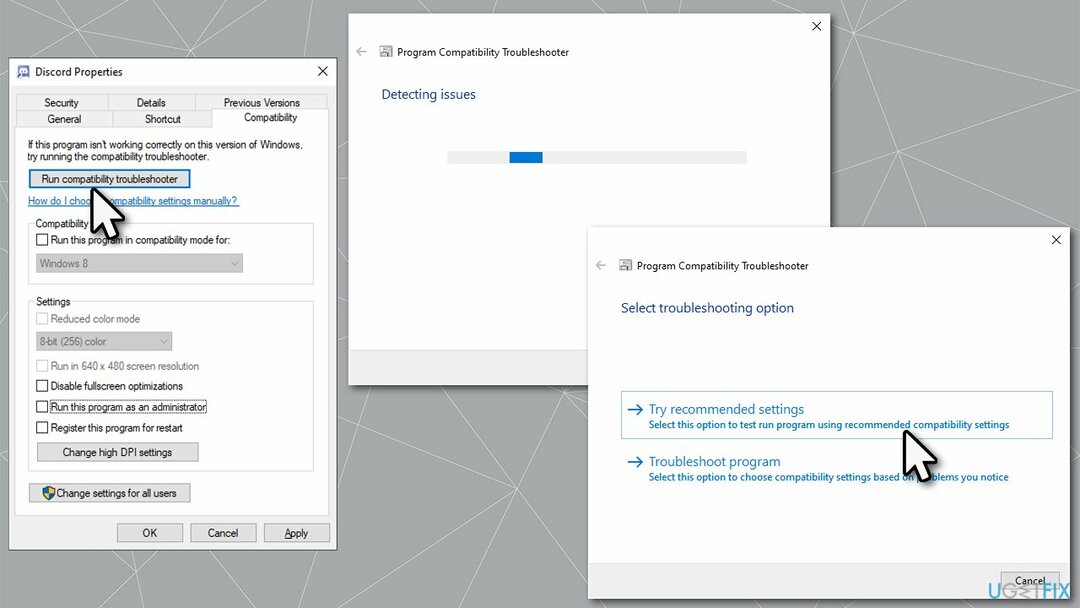This screenshot has height=608, width=1080.
Task: Click the Select troubleshooting option heading
Action: click(x=707, y=308)
